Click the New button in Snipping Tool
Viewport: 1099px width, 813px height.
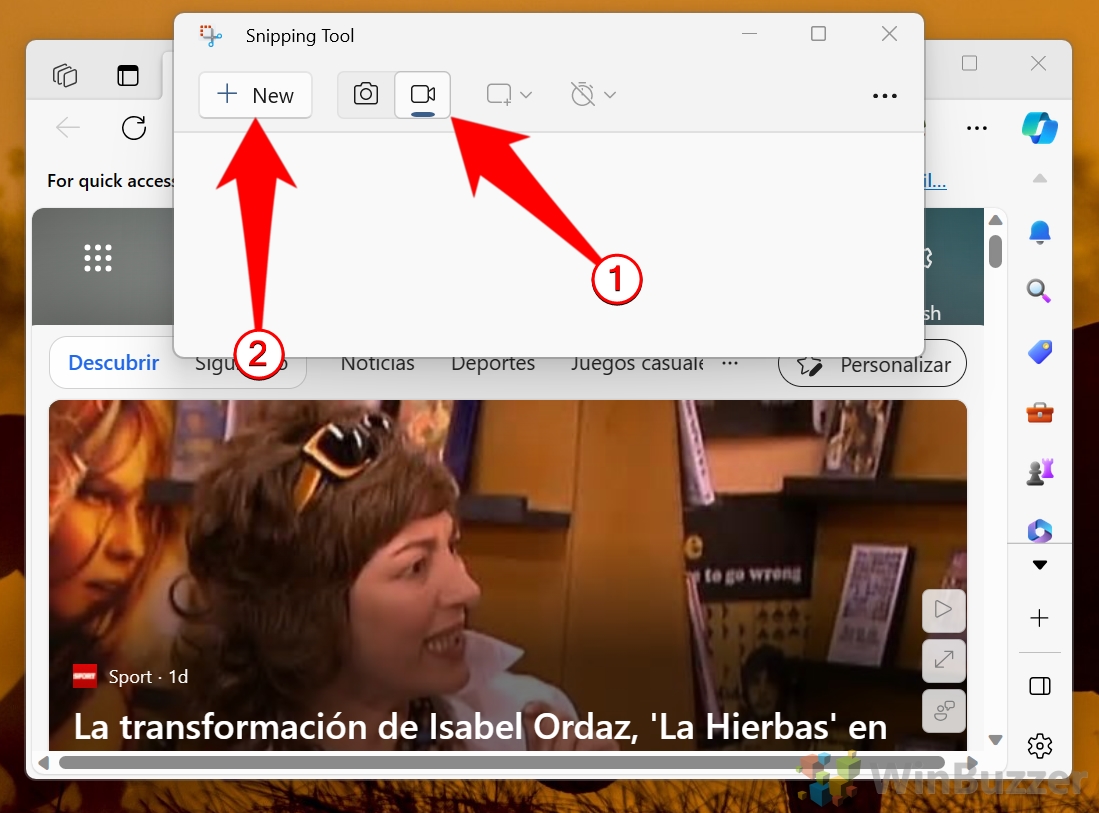255,95
